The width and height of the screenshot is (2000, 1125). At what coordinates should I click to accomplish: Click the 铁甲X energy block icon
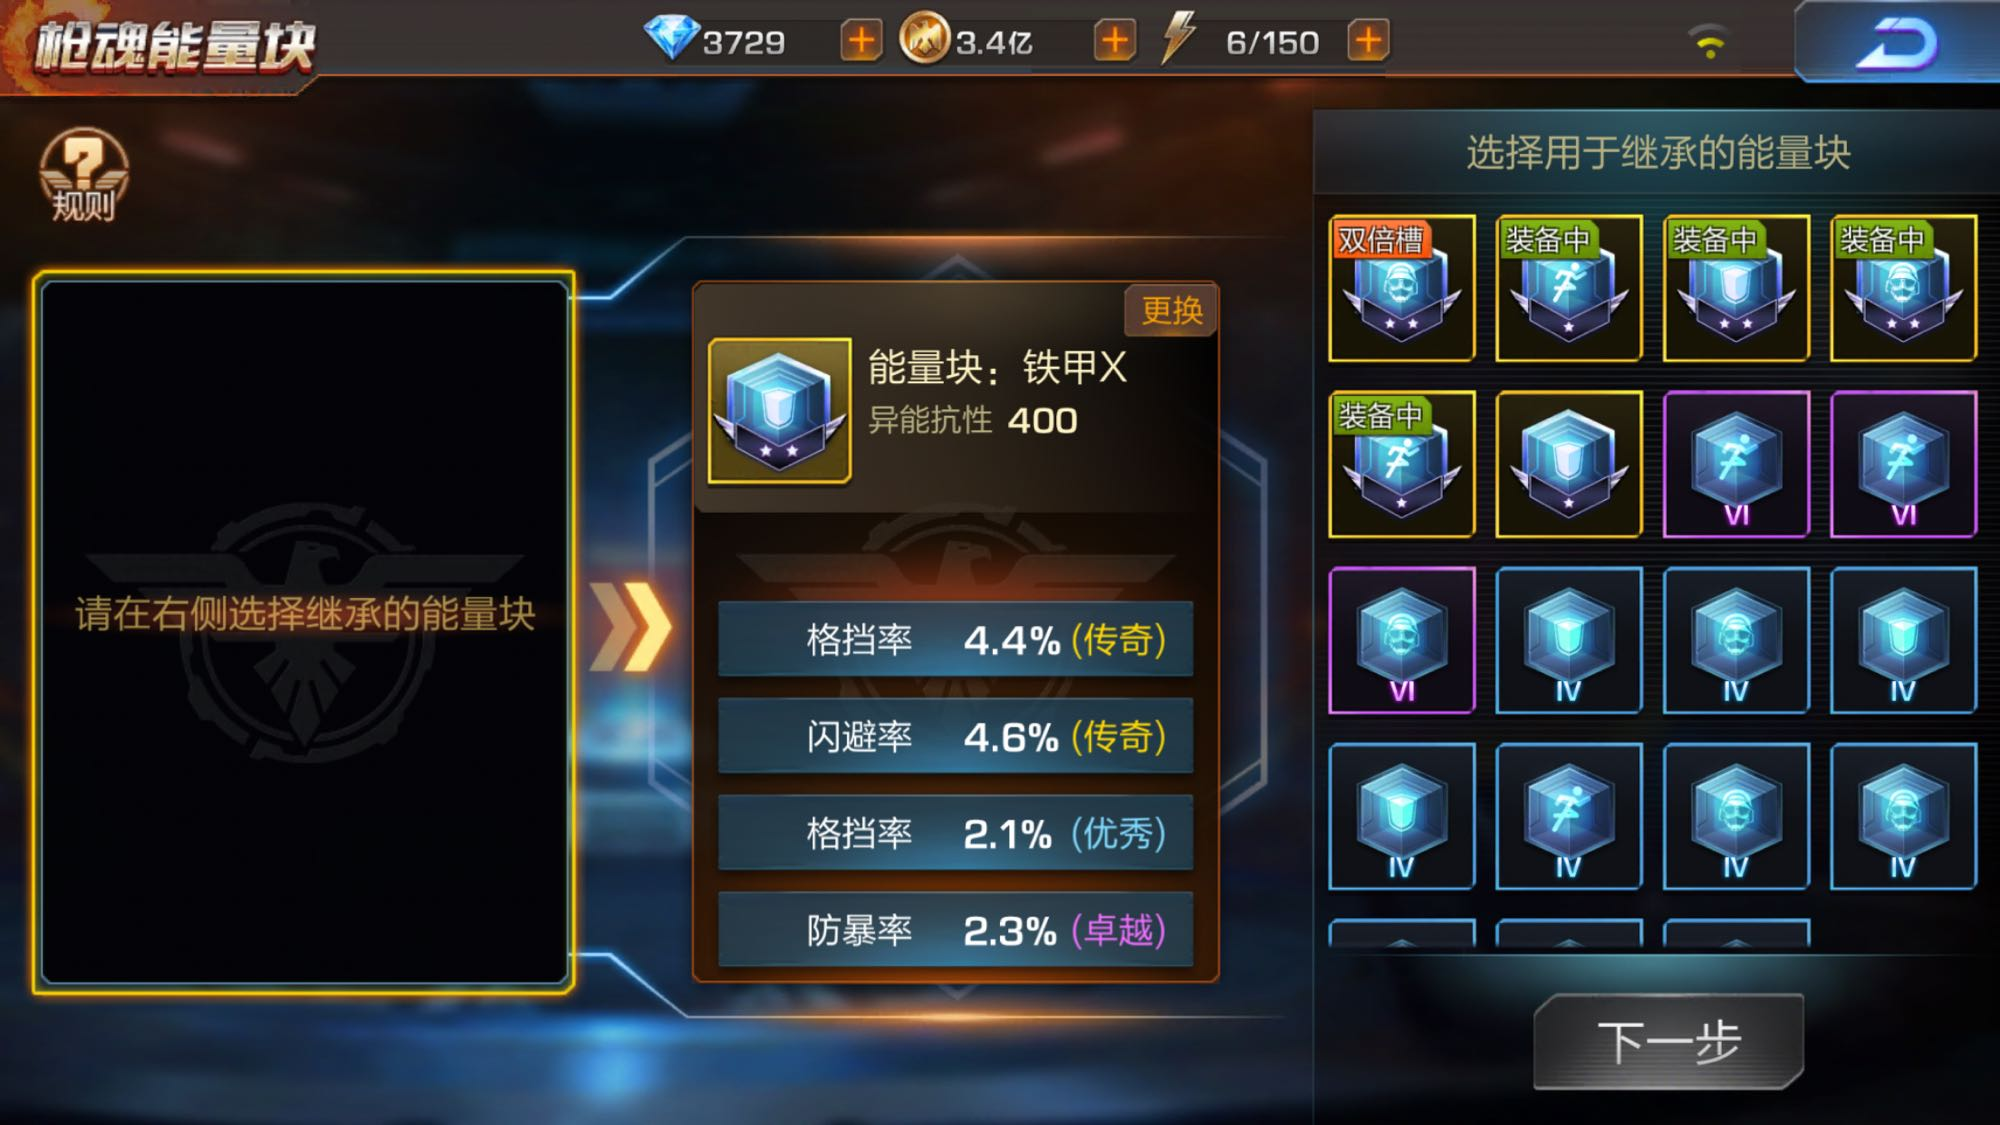[x=780, y=411]
